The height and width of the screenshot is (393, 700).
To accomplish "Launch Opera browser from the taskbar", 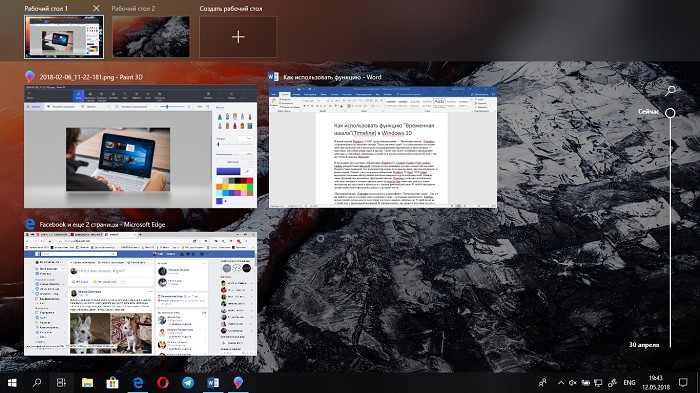I will 163,383.
